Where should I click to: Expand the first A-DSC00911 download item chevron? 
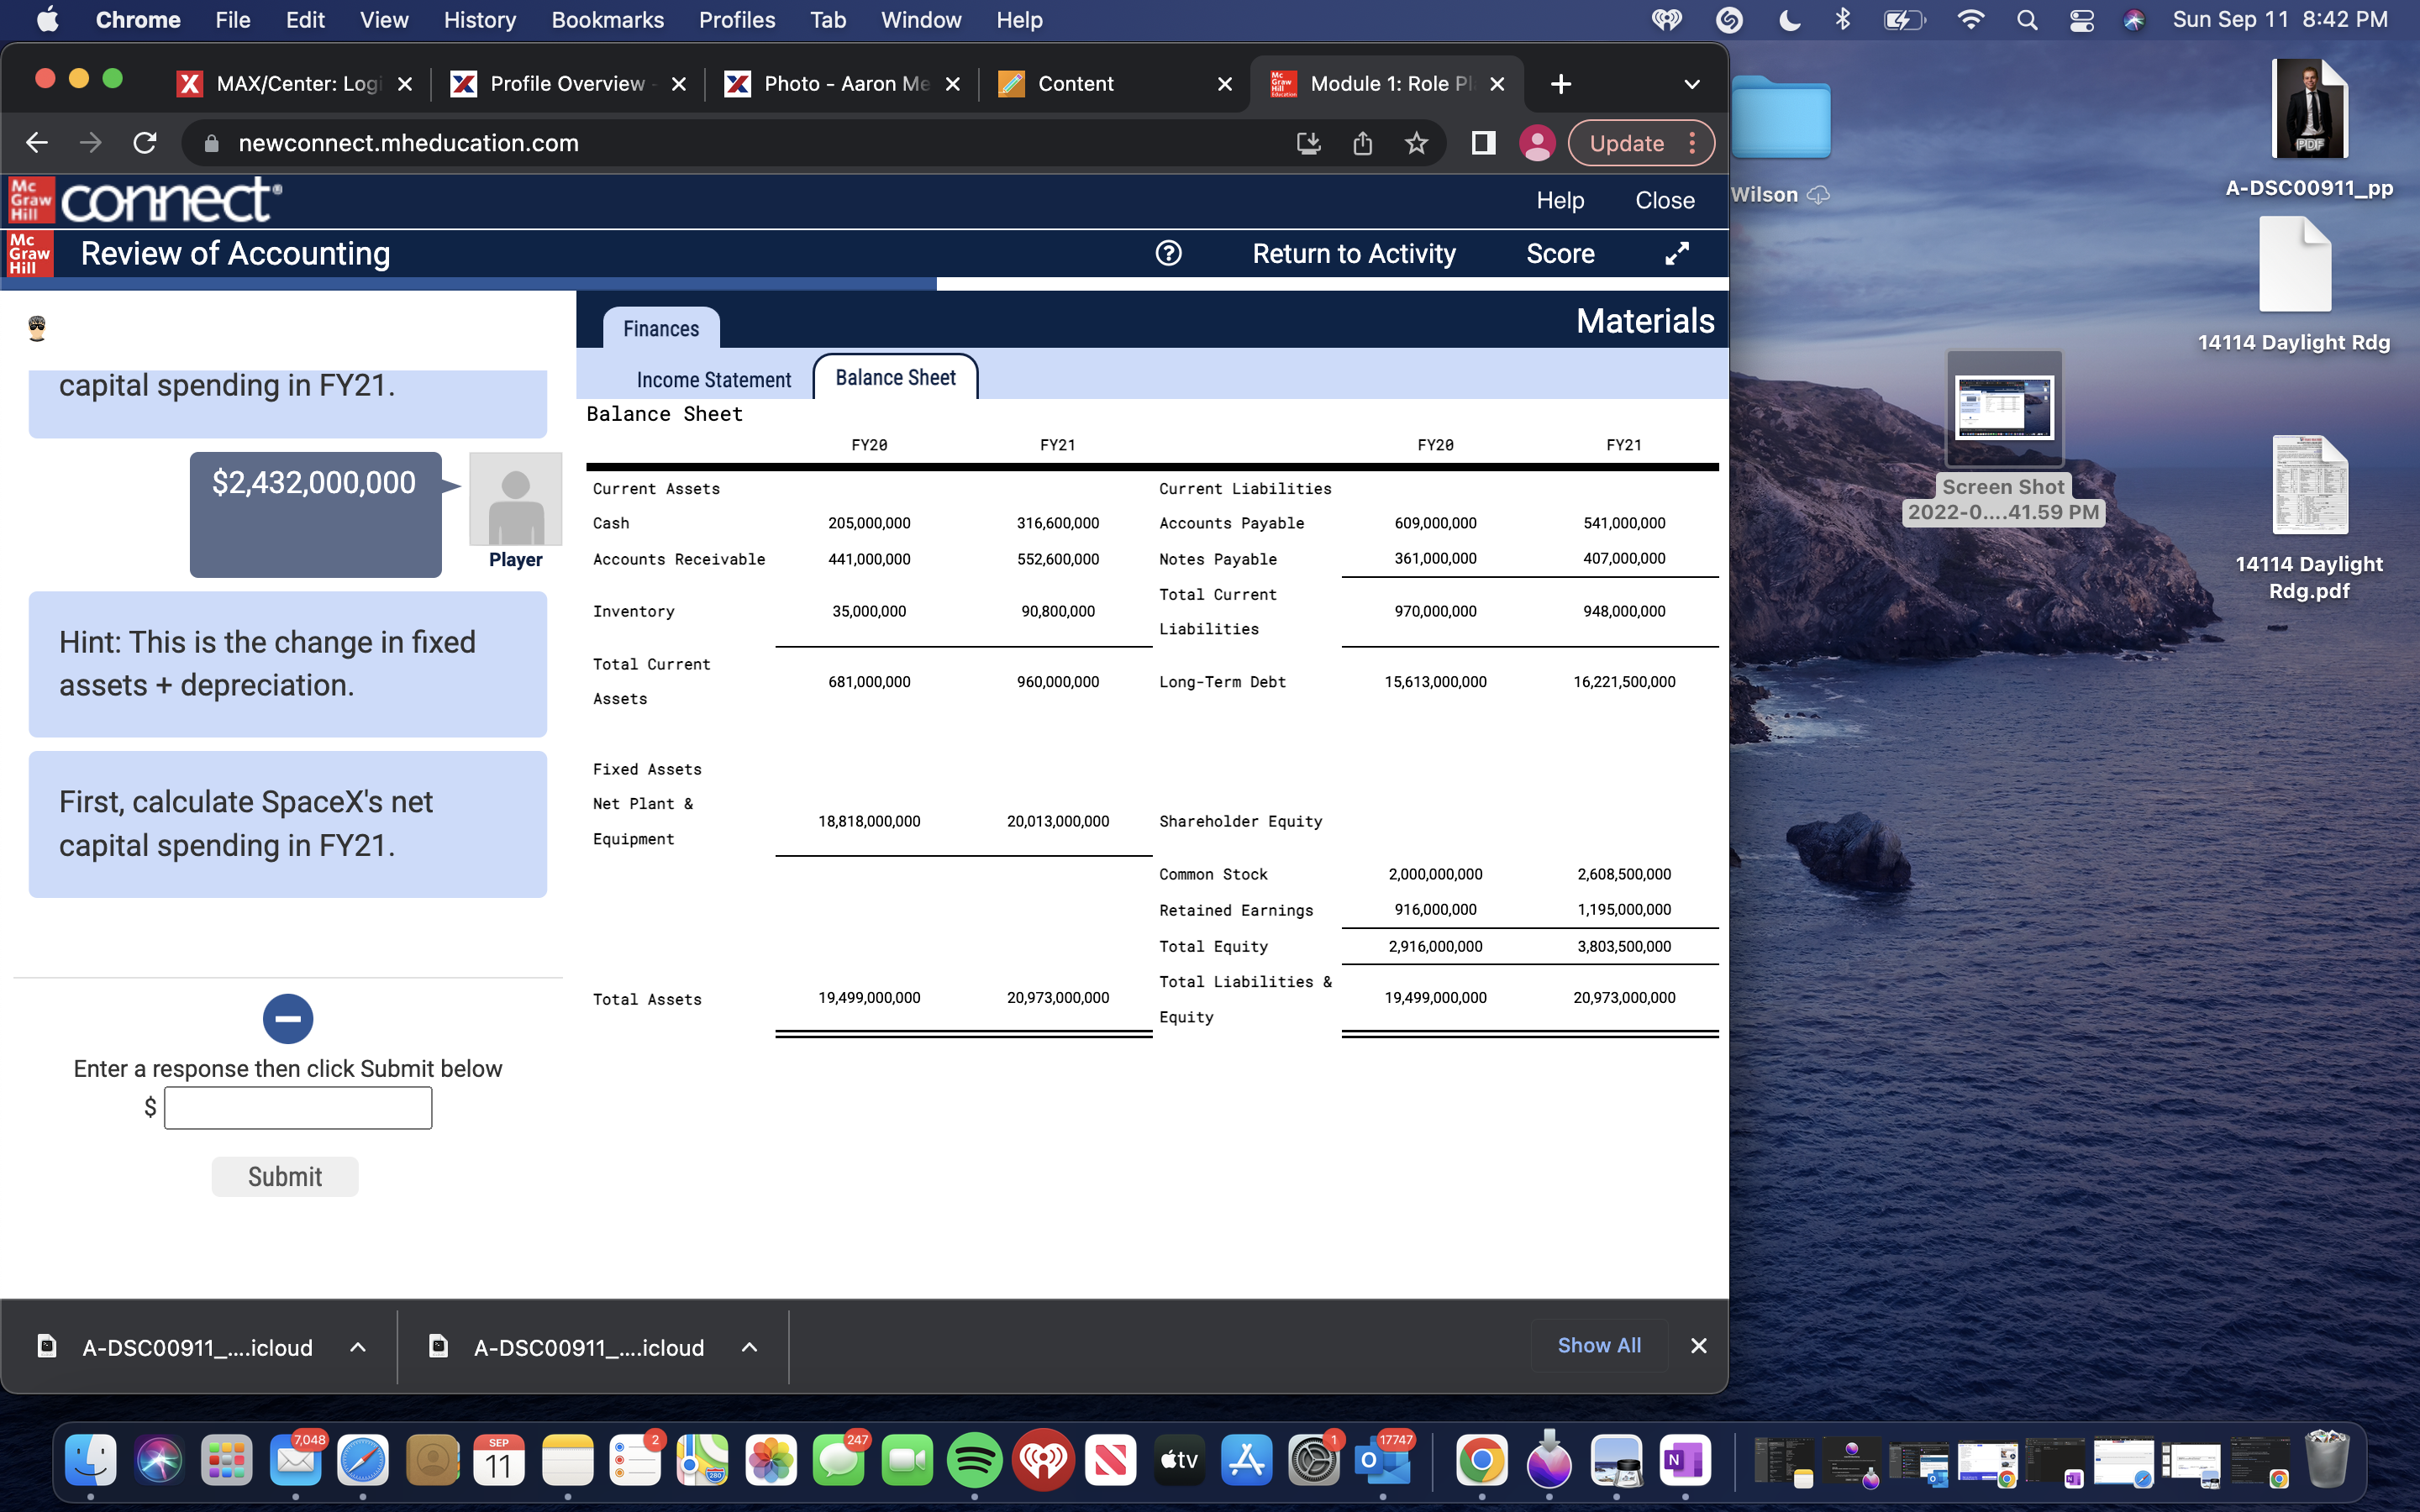pos(357,1346)
